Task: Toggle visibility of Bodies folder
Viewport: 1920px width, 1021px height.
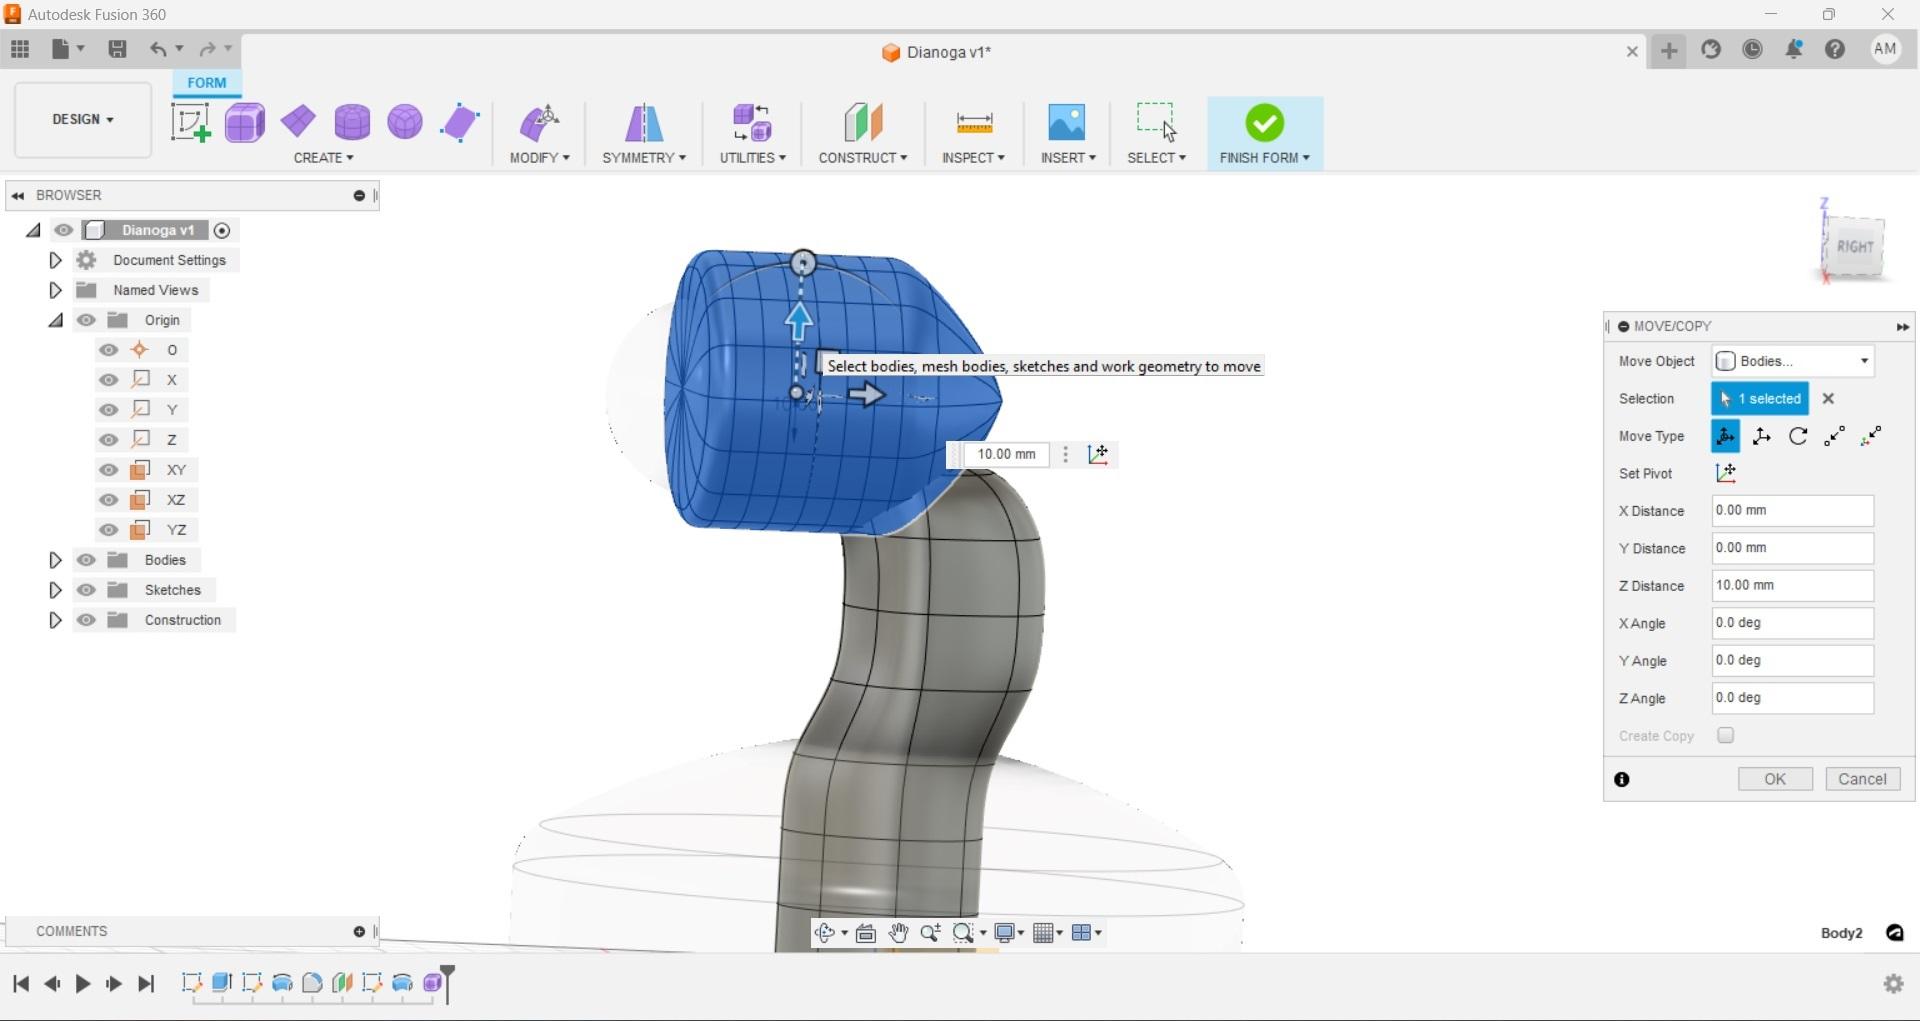Action: [x=86, y=560]
